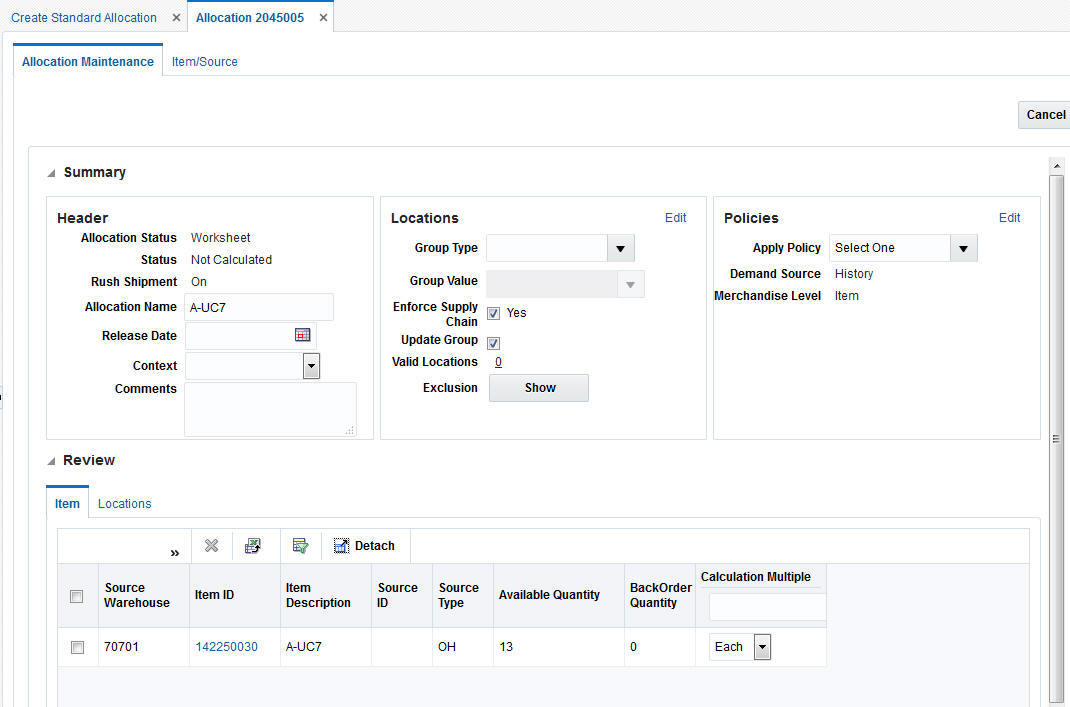Open the Release Date calendar picker
This screenshot has height=707, width=1070.
(x=303, y=335)
